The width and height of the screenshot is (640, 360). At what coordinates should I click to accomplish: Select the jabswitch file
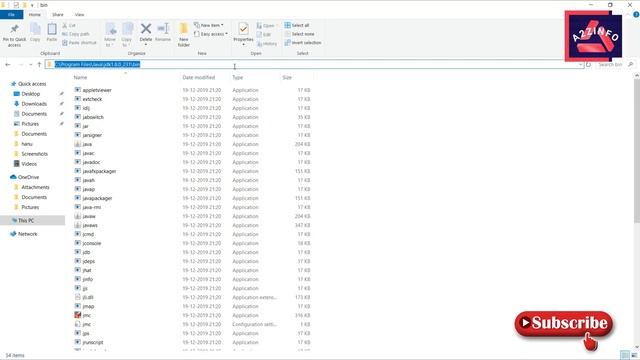tap(93, 117)
